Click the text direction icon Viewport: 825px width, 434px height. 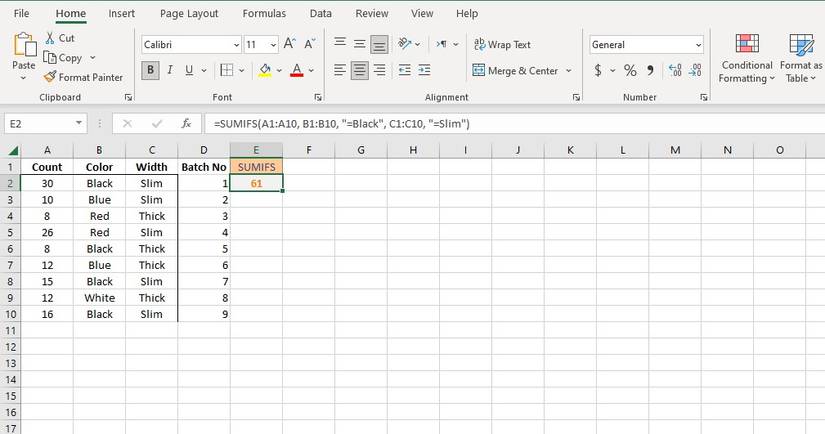441,44
